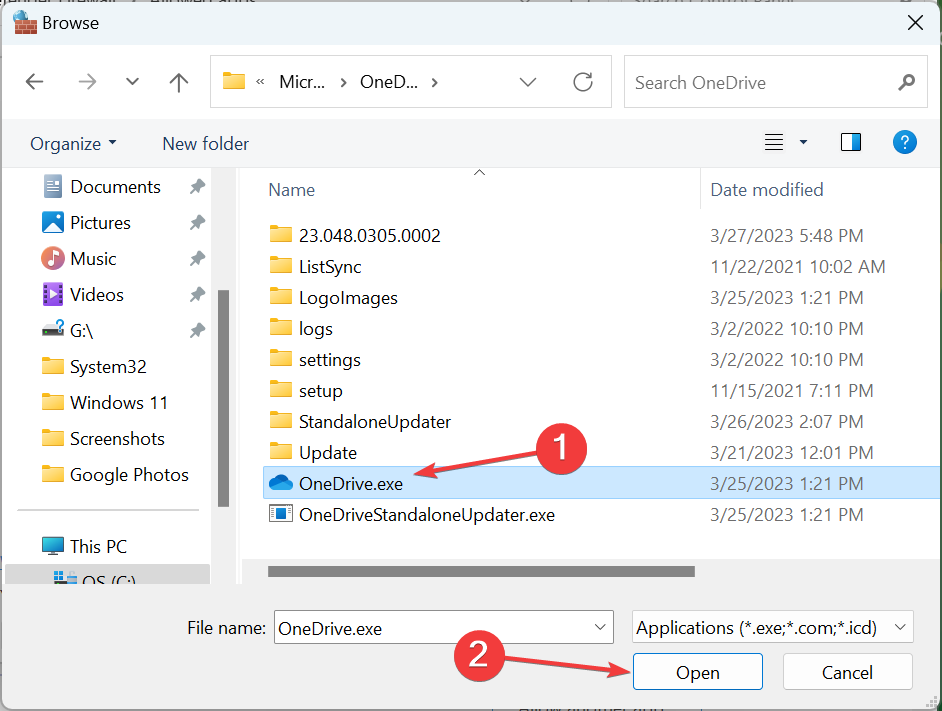Close the Browse dialog
Image resolution: width=942 pixels, height=711 pixels.
tap(915, 23)
